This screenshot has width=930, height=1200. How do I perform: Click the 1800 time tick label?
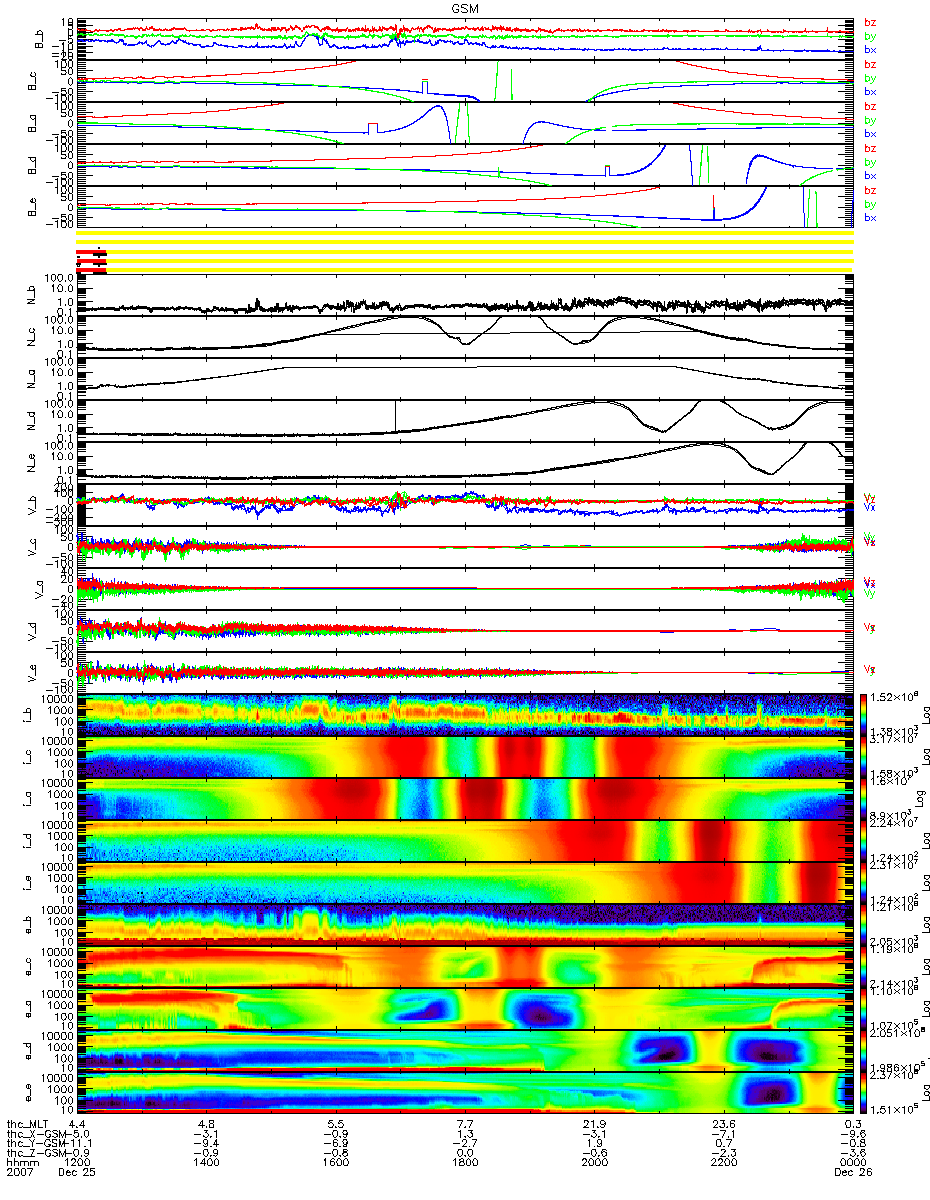click(465, 1163)
